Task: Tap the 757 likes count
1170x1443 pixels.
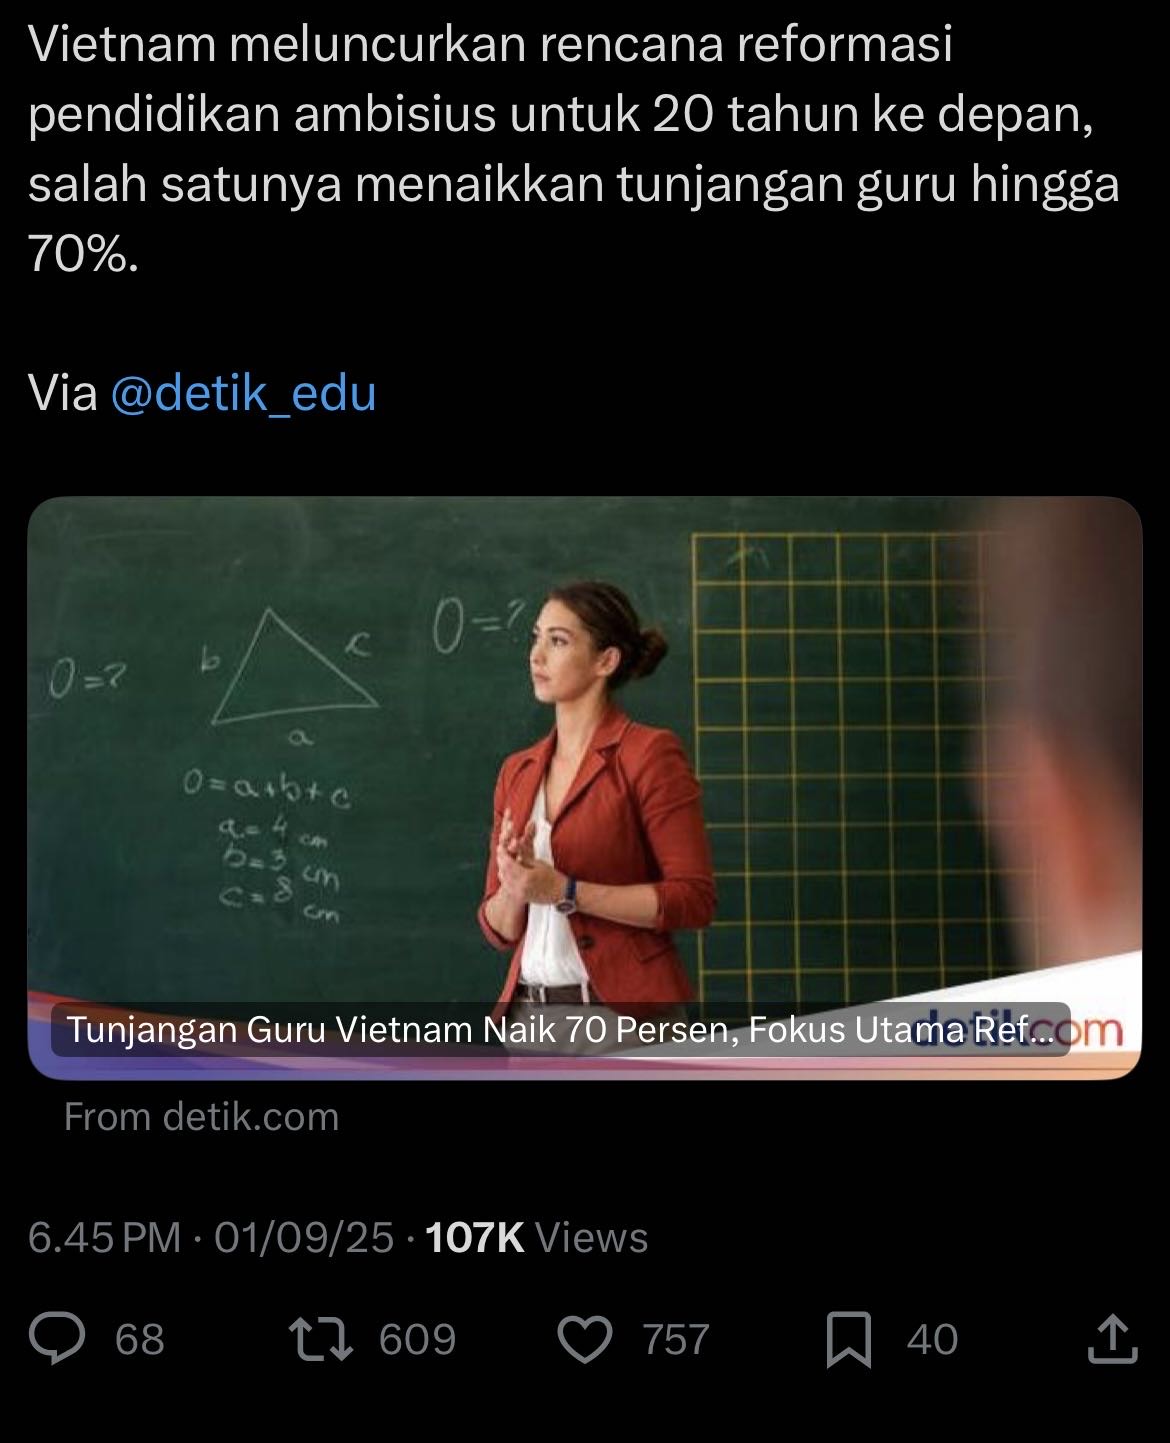Action: pos(676,1340)
